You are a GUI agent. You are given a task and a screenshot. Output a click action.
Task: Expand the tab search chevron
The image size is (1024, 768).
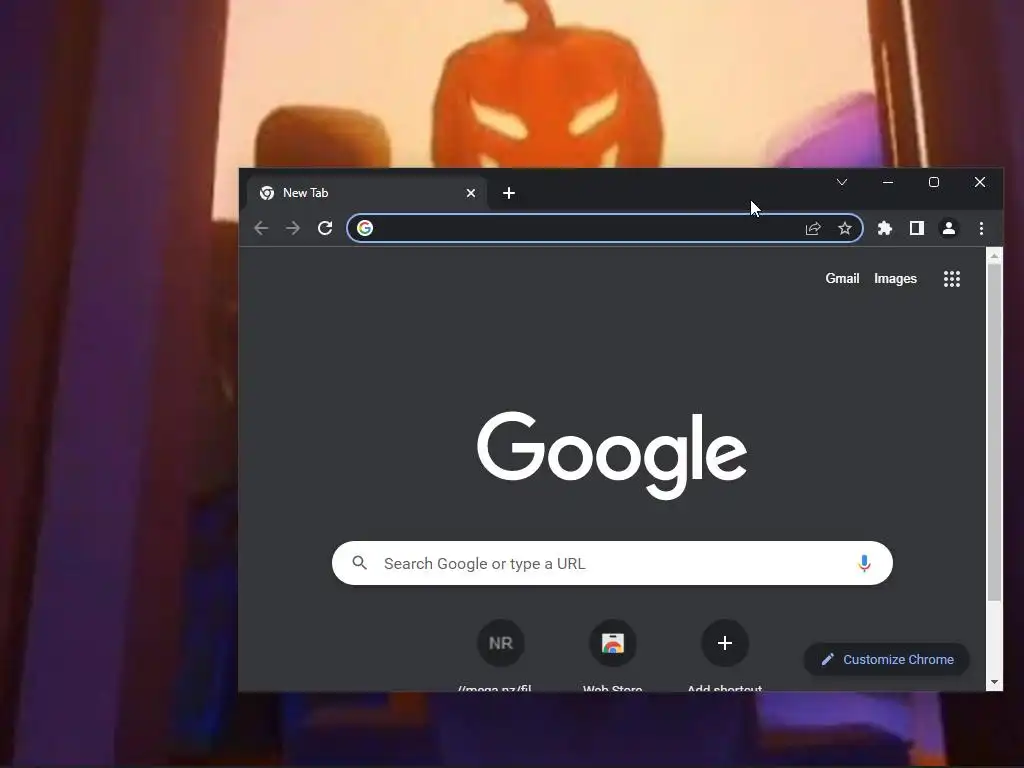[x=842, y=182]
